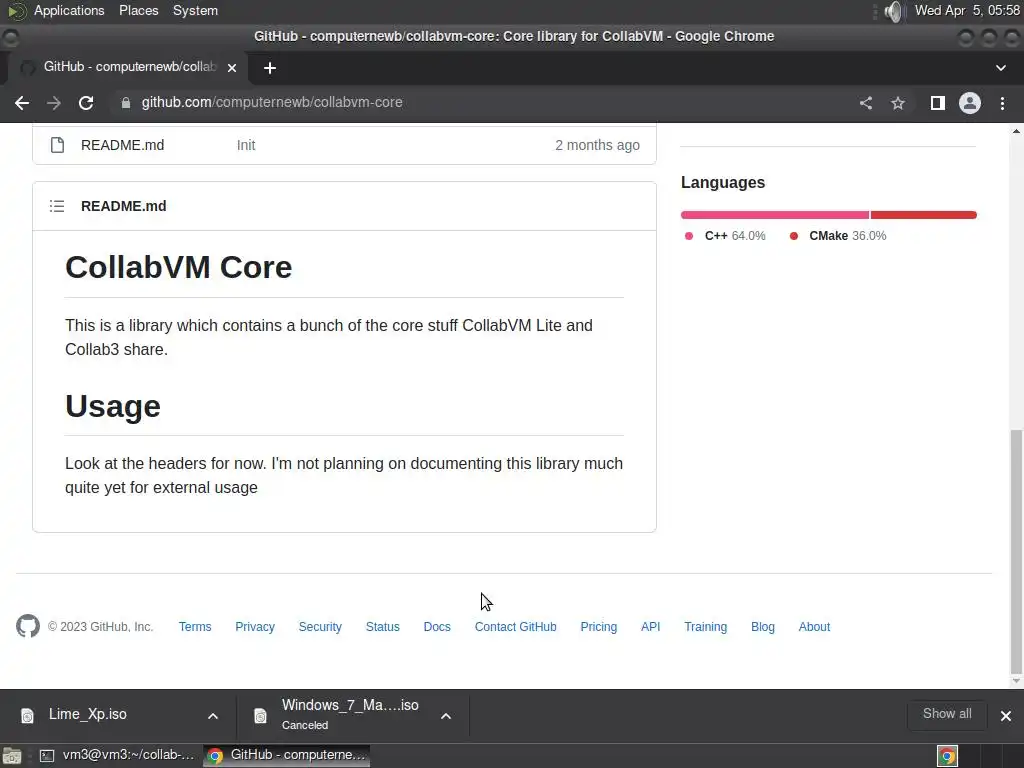Open the Docs footer link
Image resolution: width=1024 pixels, height=768 pixels.
point(437,626)
